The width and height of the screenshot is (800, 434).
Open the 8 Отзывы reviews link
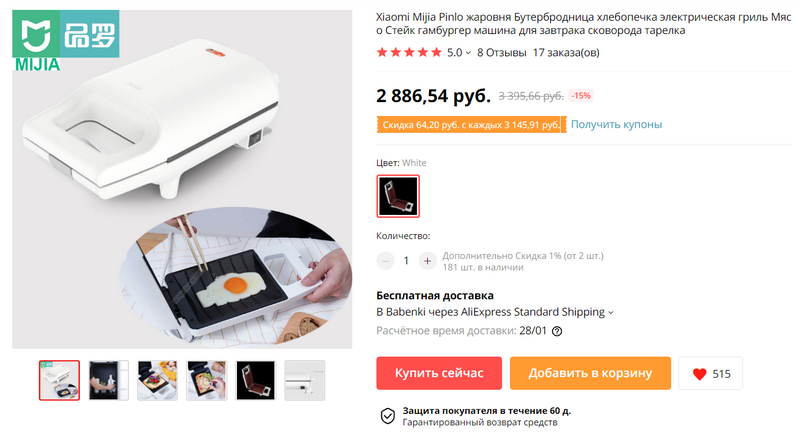click(x=502, y=53)
